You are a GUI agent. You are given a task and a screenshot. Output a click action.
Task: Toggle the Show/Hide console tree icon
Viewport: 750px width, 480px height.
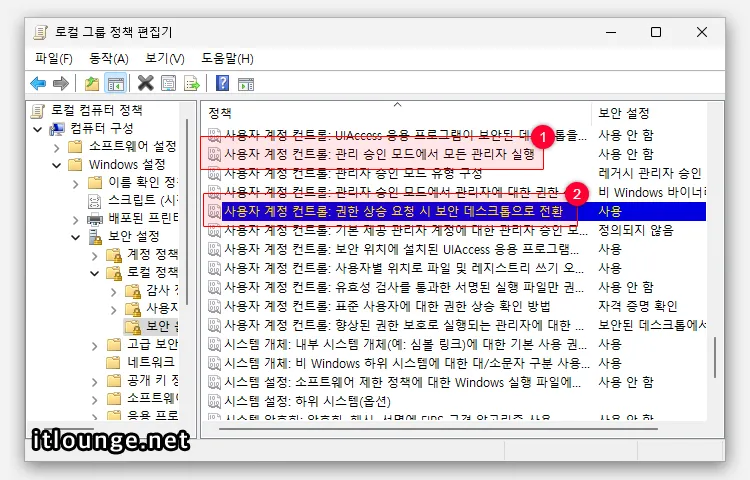(115, 84)
